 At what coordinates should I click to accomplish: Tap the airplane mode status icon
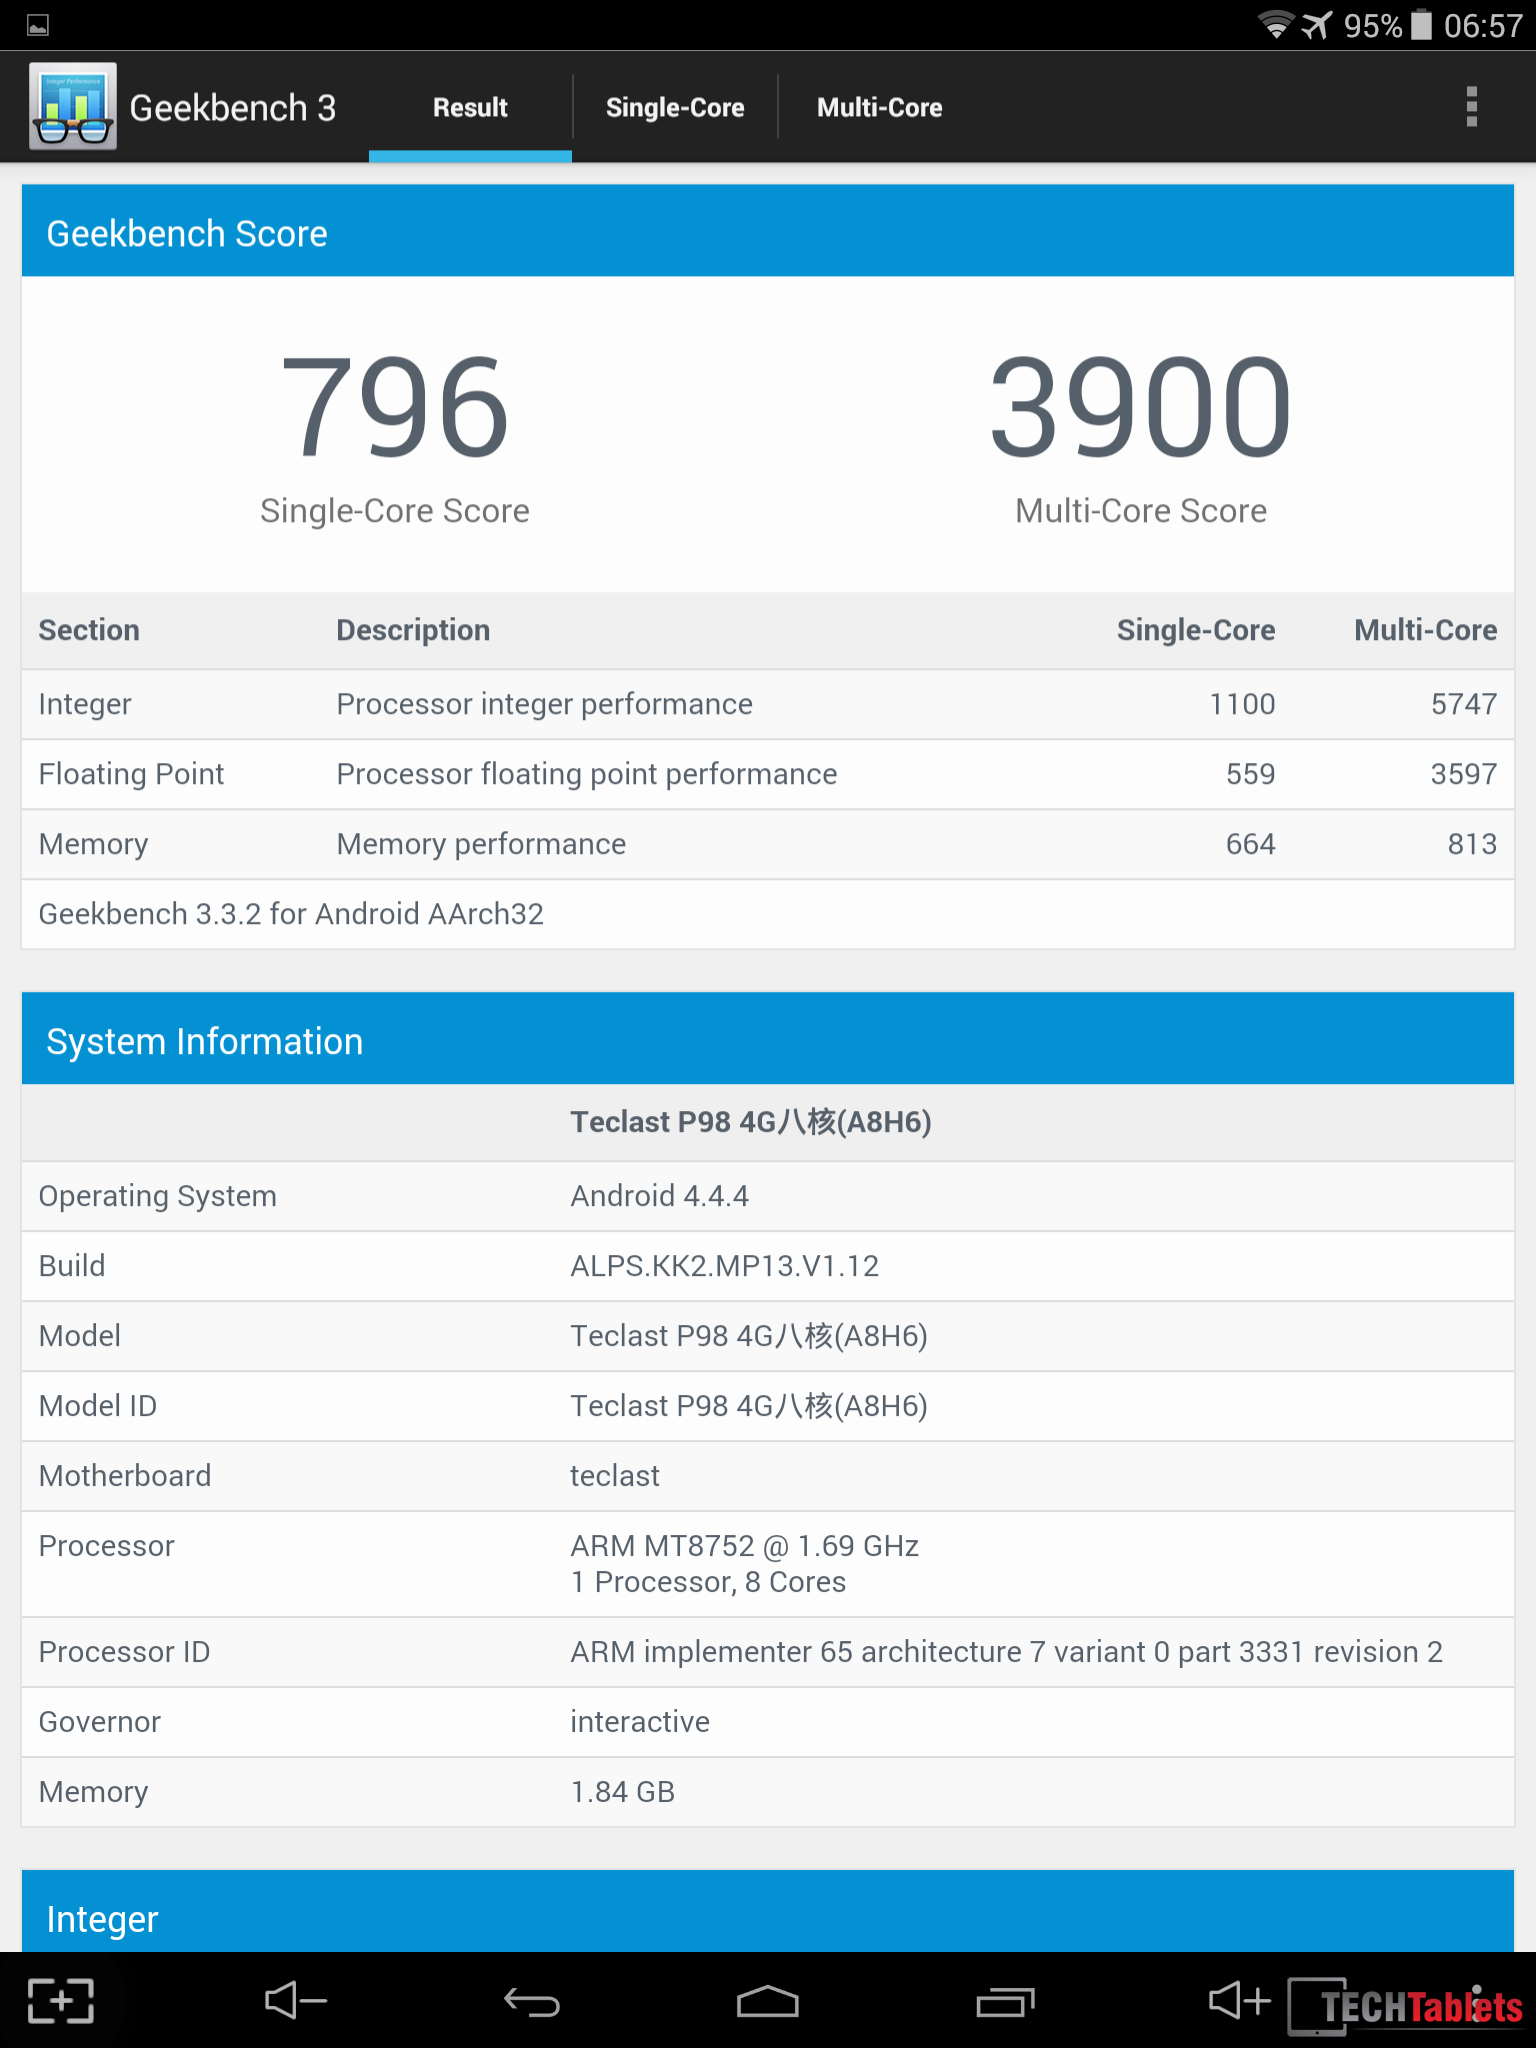tap(1318, 25)
